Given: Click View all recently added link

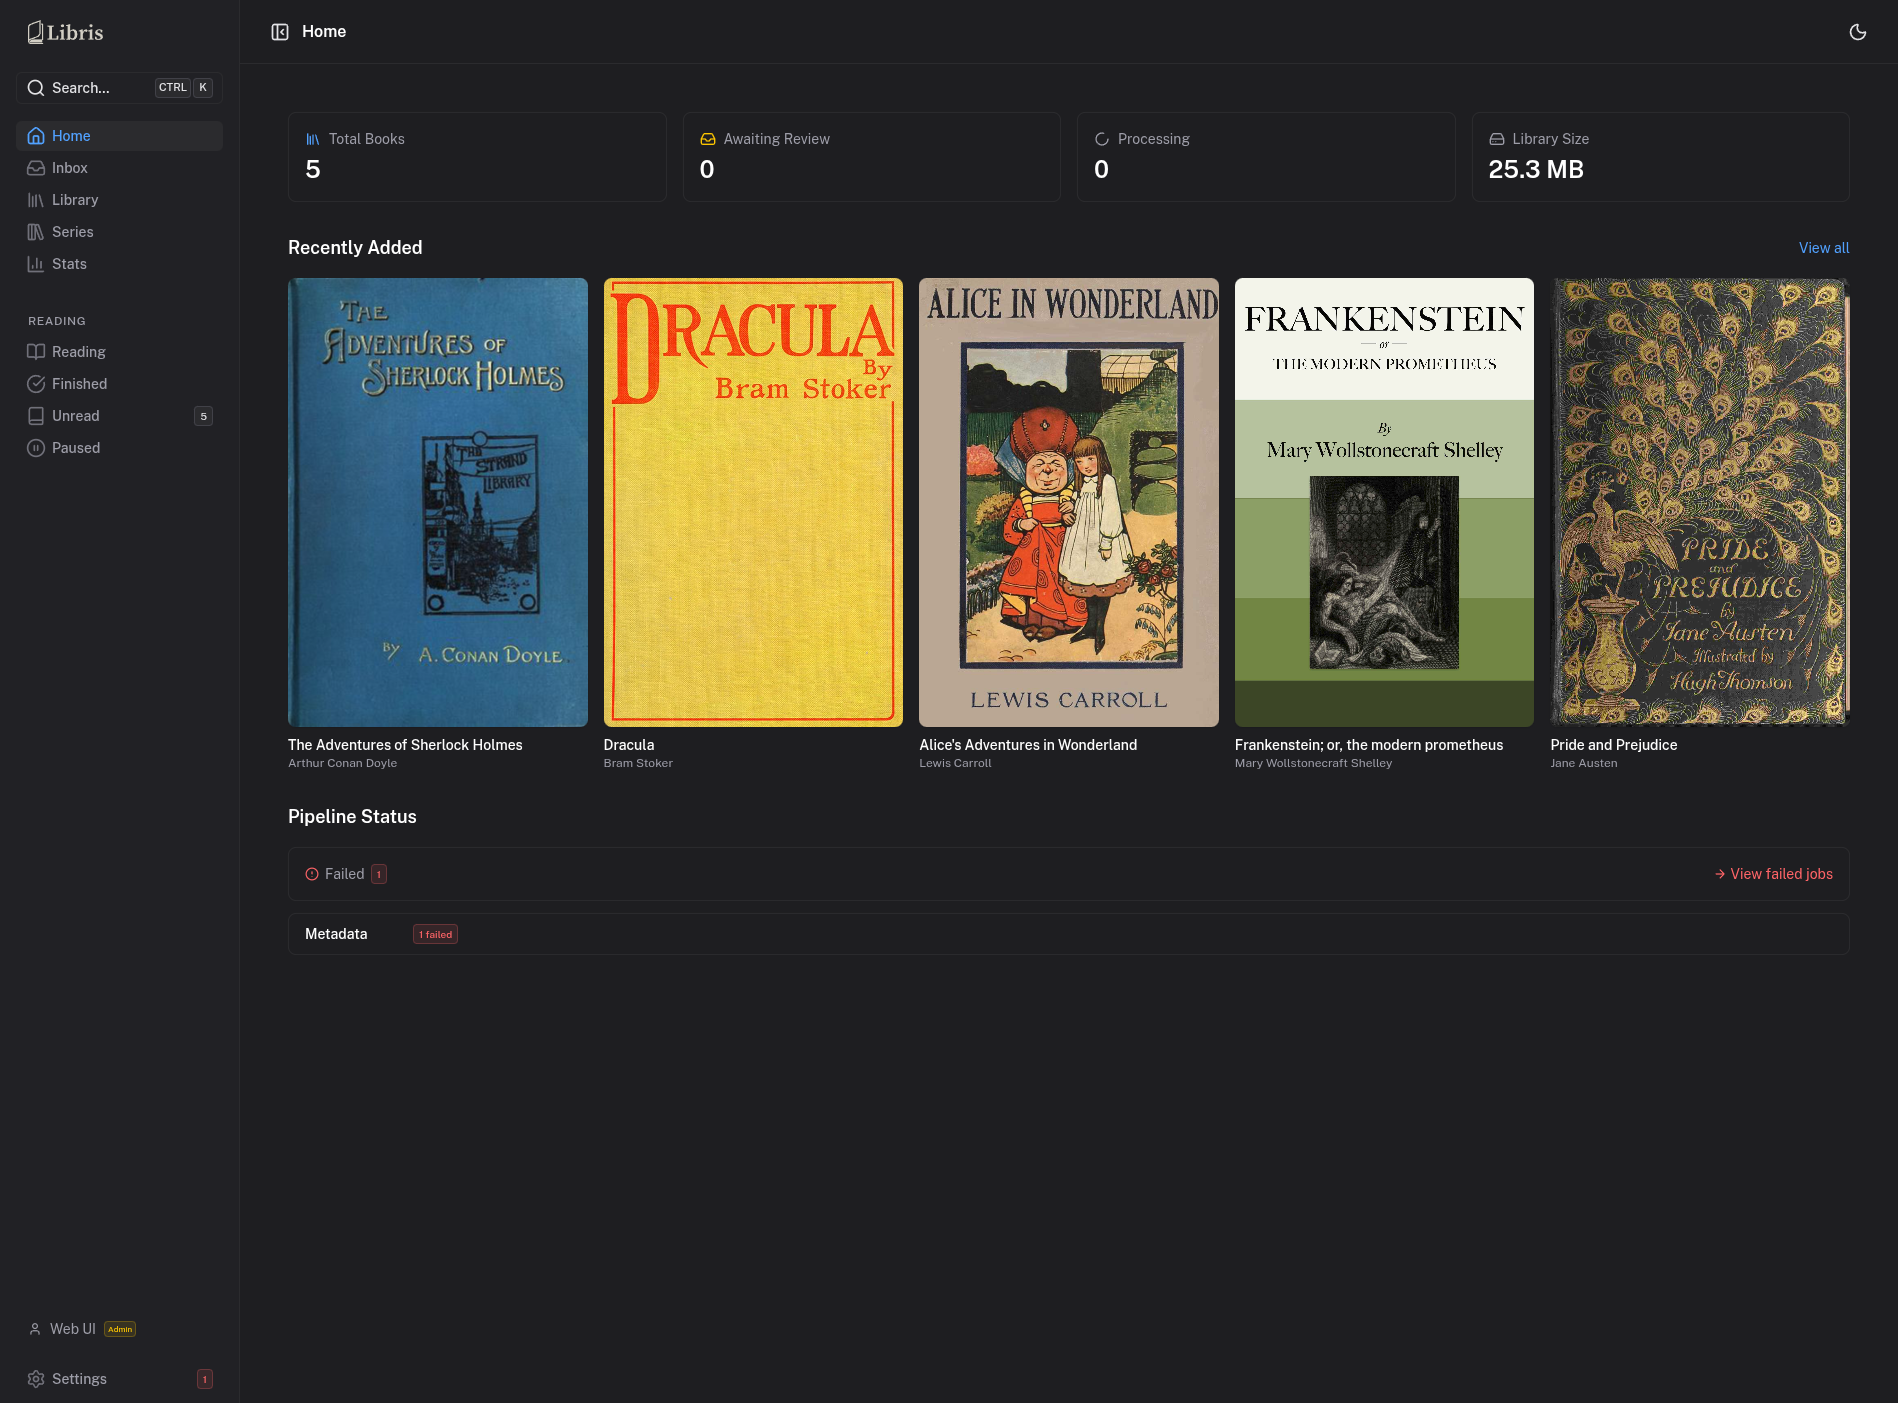Looking at the screenshot, I should pos(1824,248).
